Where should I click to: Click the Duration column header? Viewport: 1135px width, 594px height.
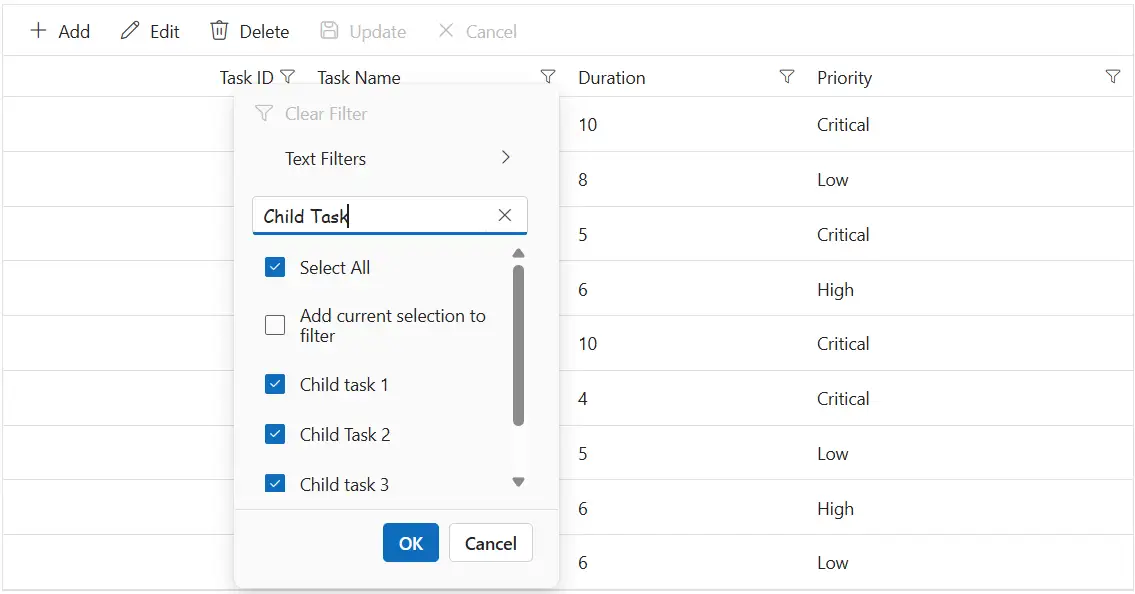point(612,77)
